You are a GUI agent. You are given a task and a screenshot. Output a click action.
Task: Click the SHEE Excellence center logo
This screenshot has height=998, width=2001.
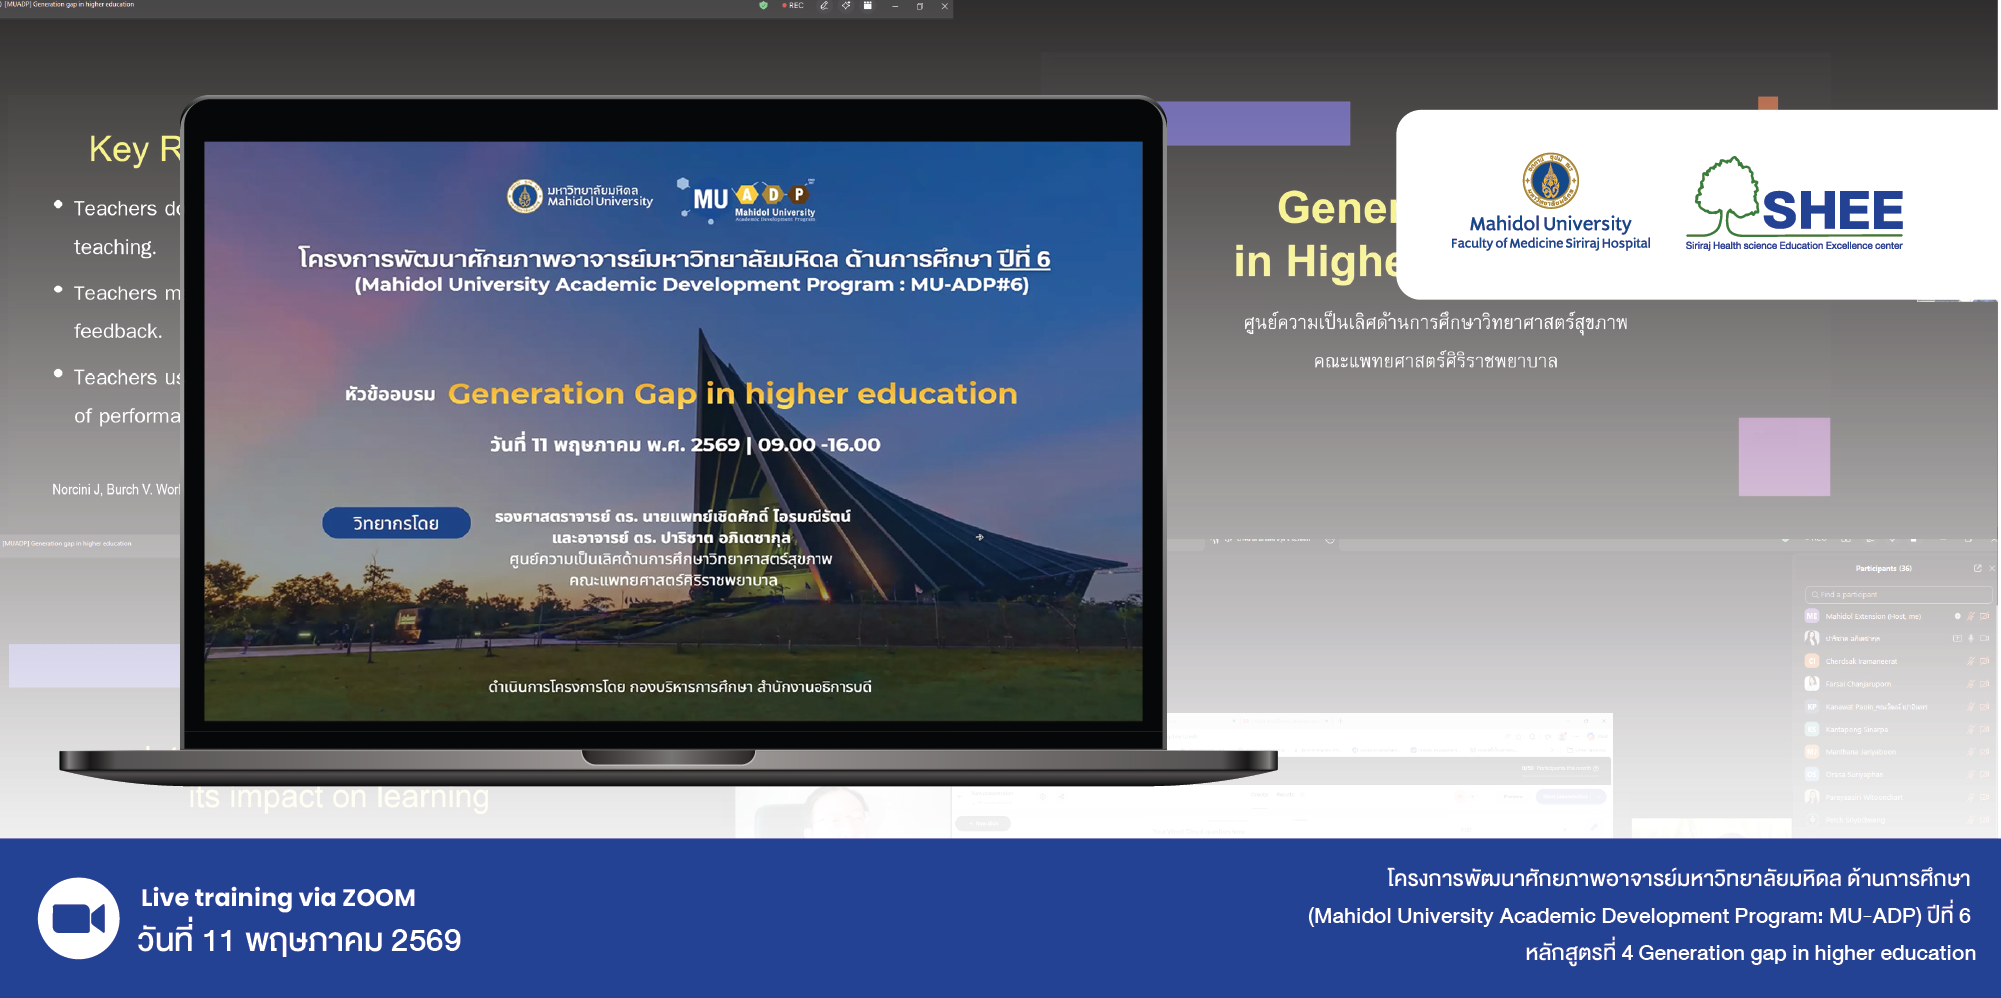(x=1794, y=204)
